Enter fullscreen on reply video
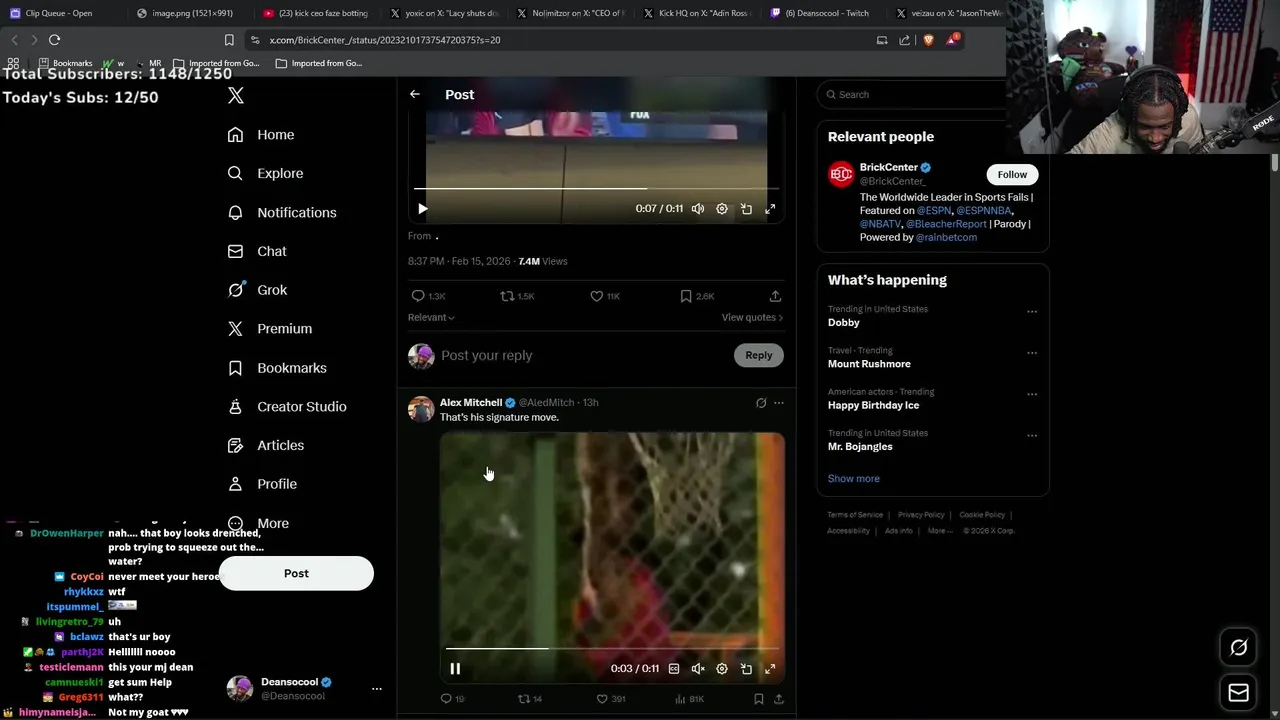The width and height of the screenshot is (1280, 720). [770, 669]
